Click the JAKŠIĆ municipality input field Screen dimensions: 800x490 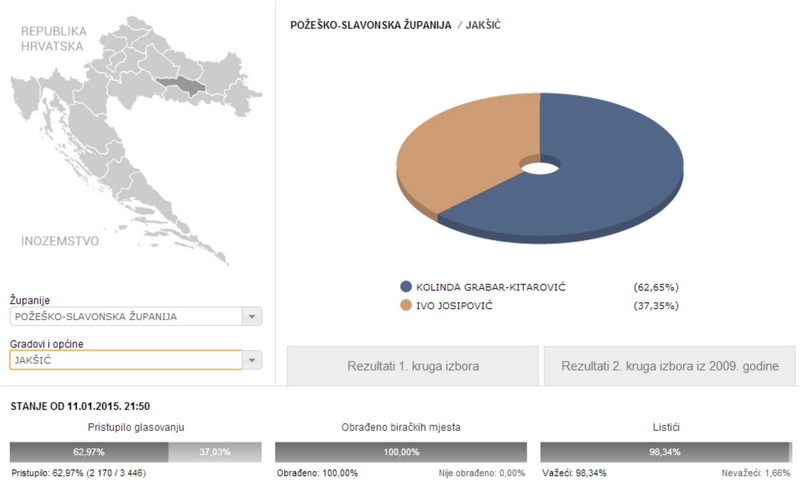pos(126,360)
